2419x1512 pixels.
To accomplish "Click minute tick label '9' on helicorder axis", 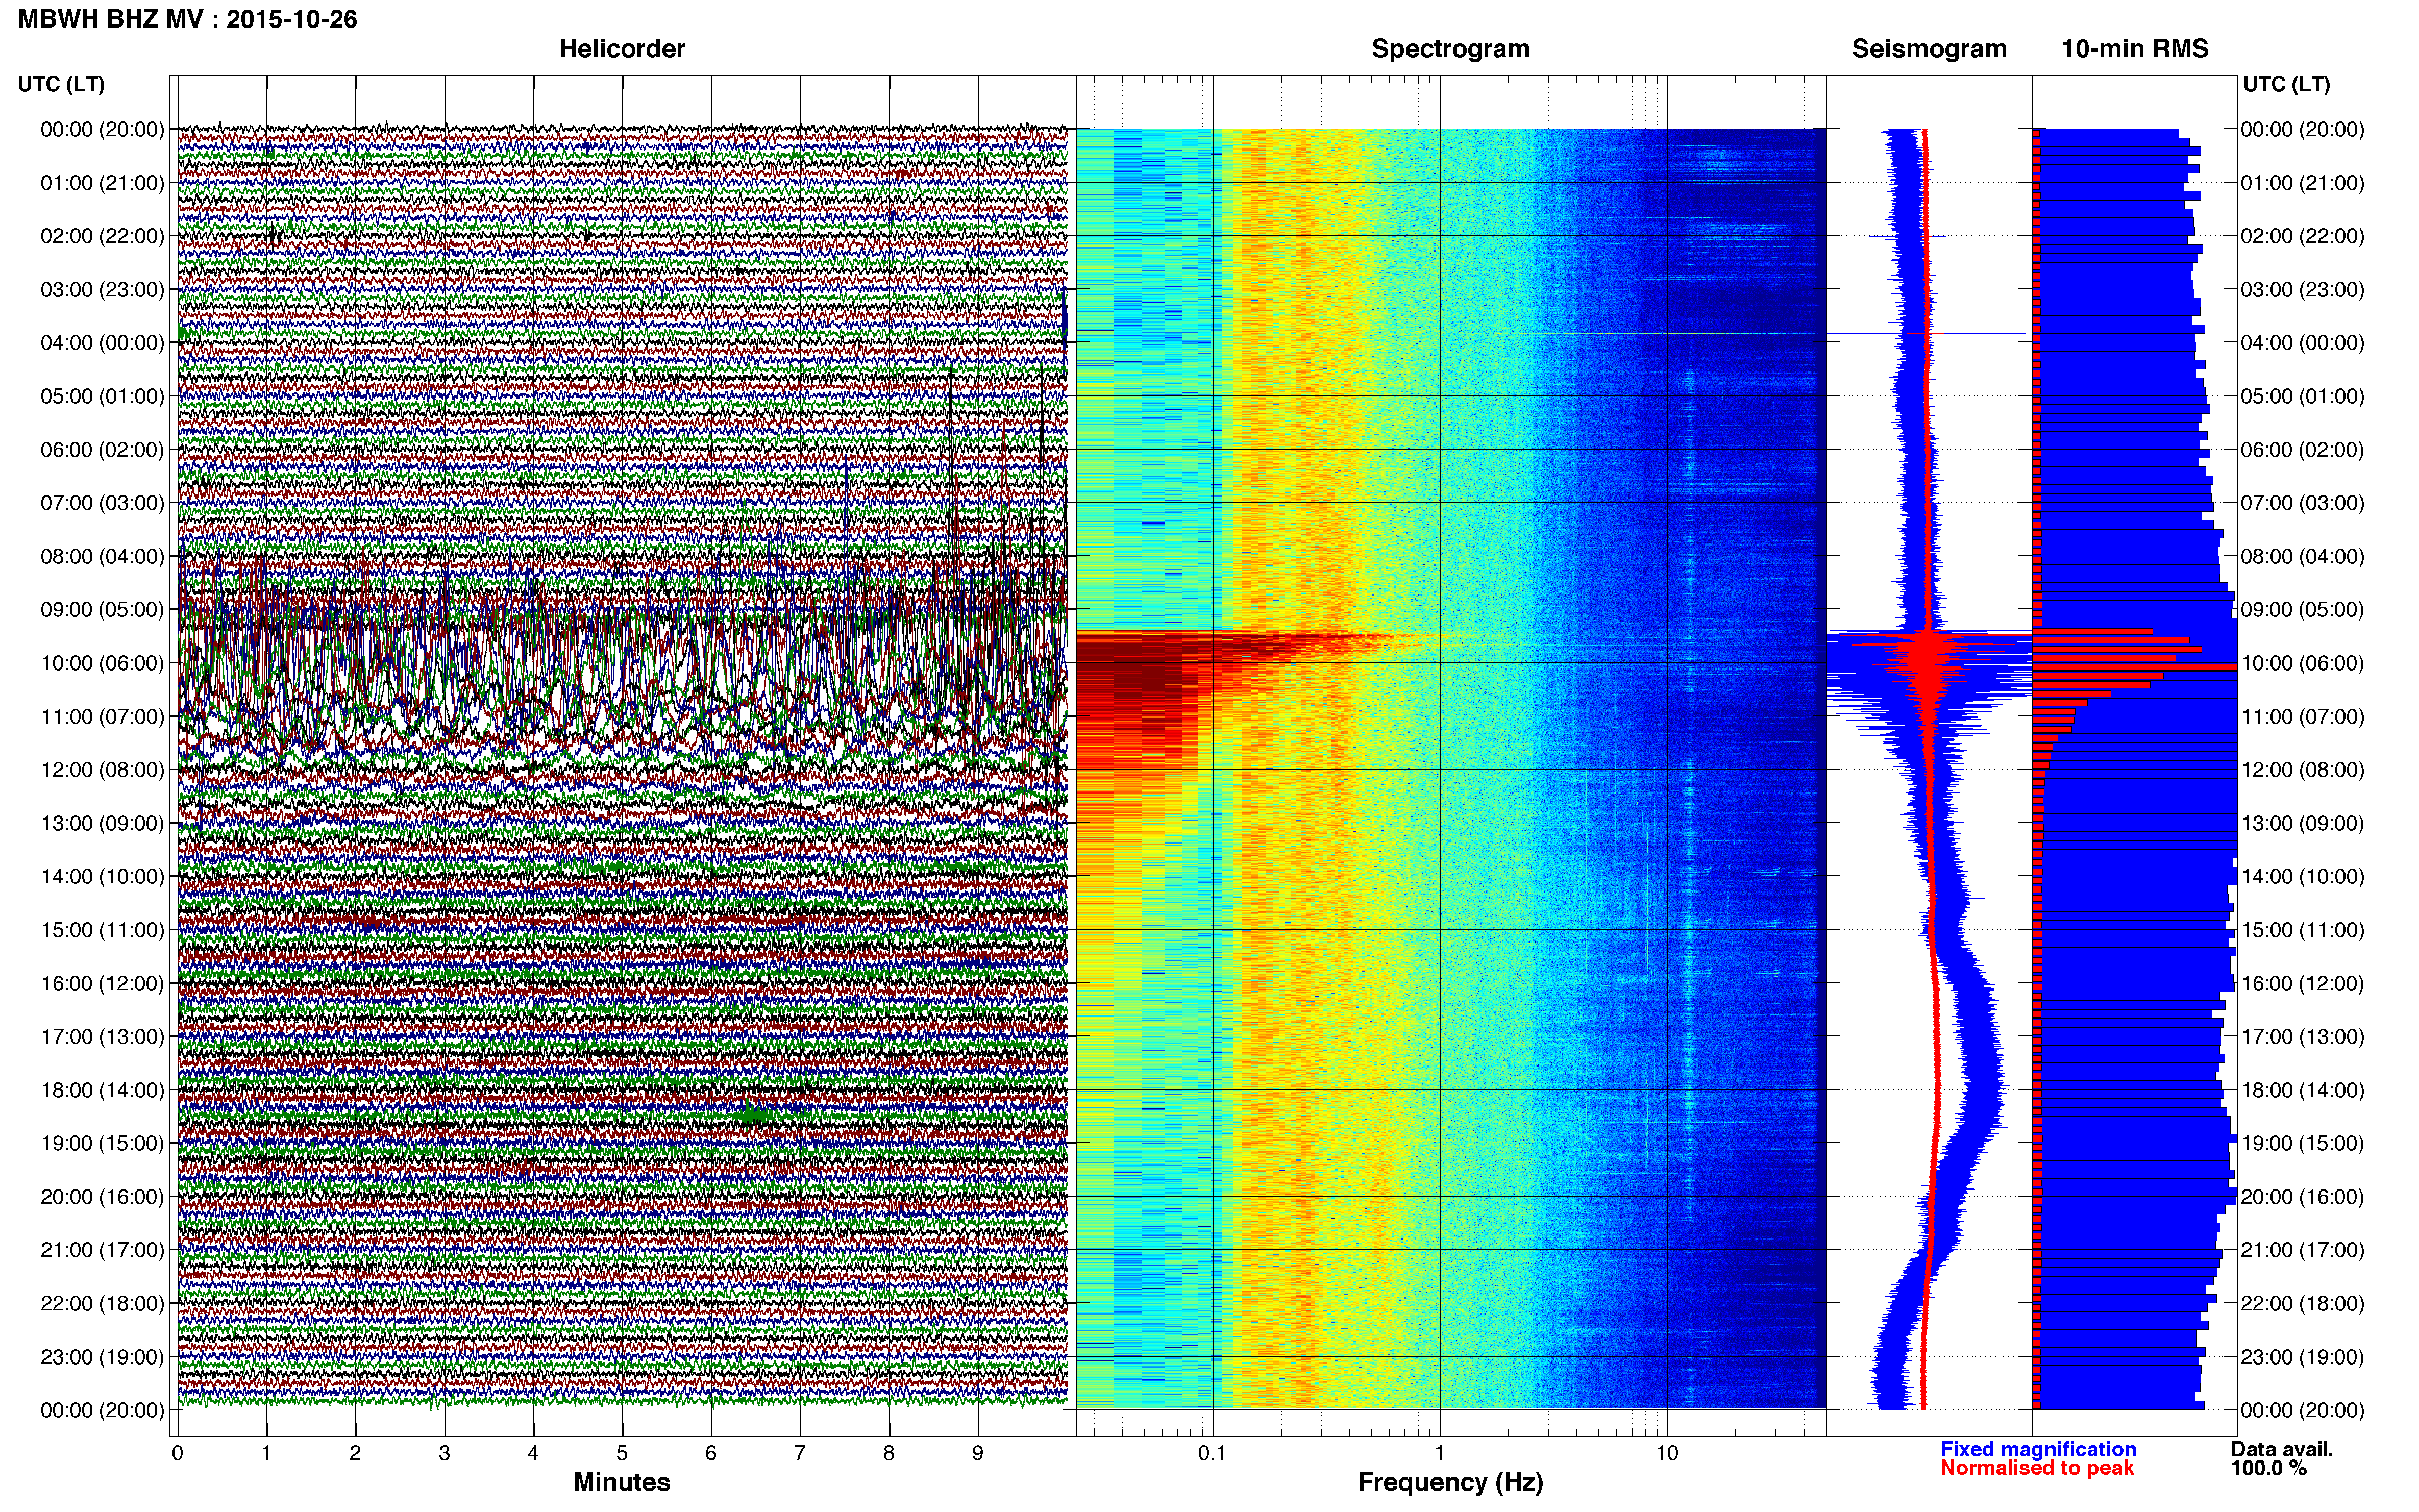I will click(978, 1454).
